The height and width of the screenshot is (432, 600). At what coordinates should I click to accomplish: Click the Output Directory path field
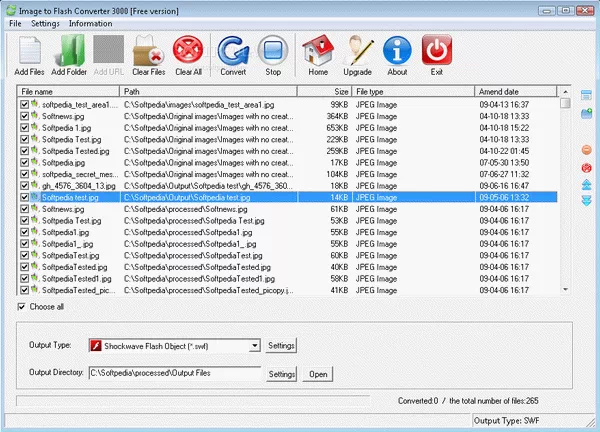tap(175, 373)
